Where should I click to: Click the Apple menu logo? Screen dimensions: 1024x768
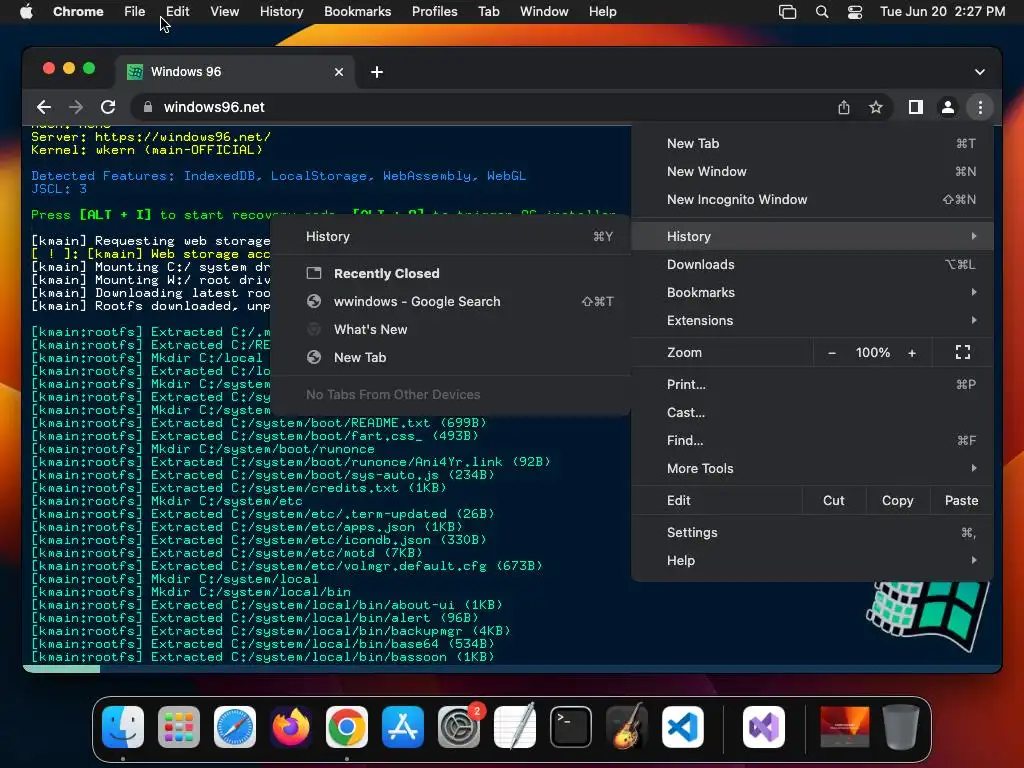coord(26,11)
